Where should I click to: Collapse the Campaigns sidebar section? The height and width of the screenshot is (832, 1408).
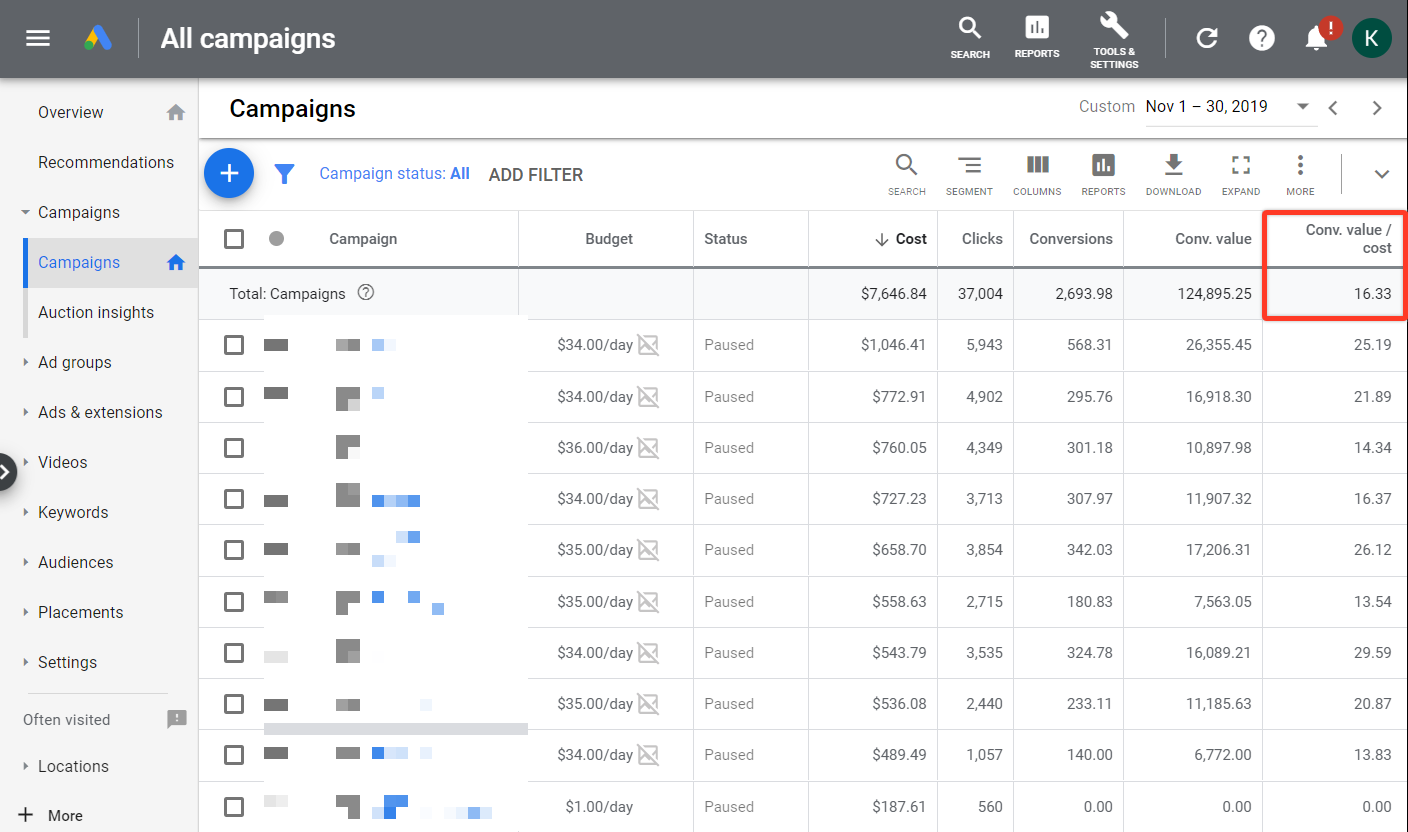[25, 212]
